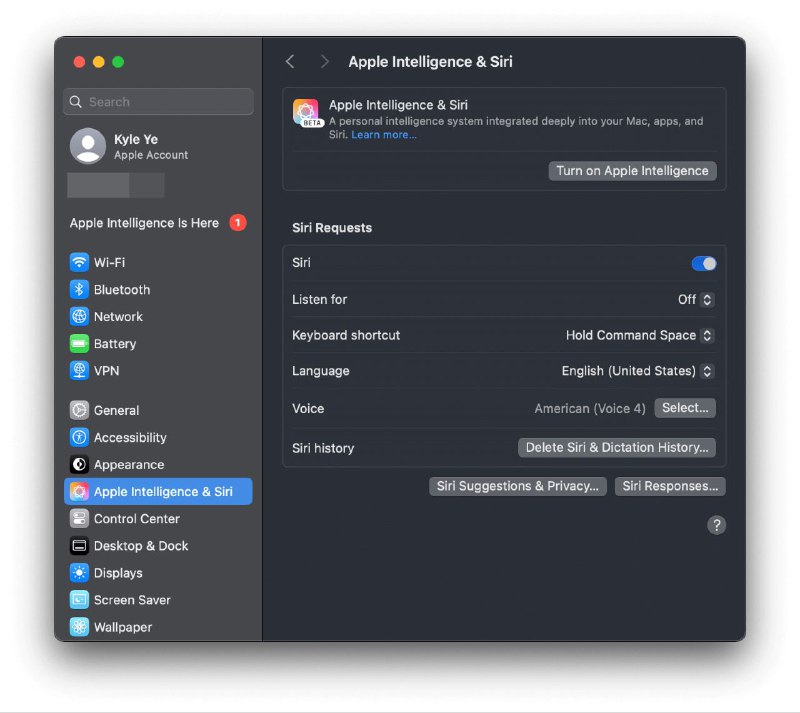
Task: Open Battery settings from the sidebar
Action: [79, 343]
